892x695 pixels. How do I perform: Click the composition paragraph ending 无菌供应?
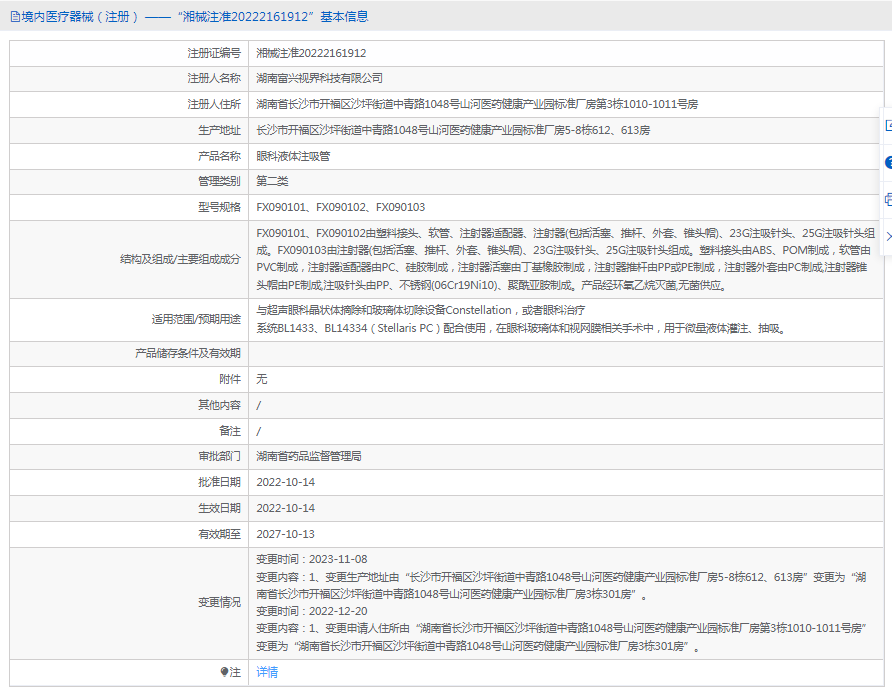coord(565,259)
